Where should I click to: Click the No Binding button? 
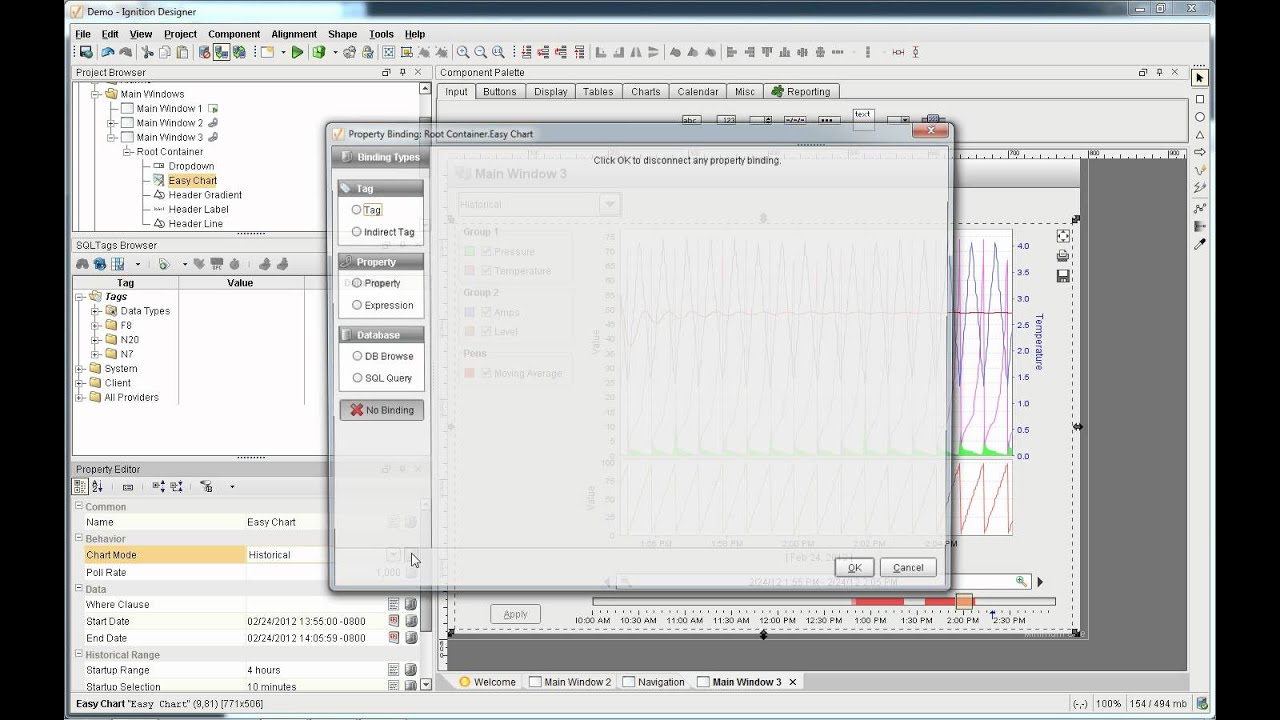(x=382, y=410)
